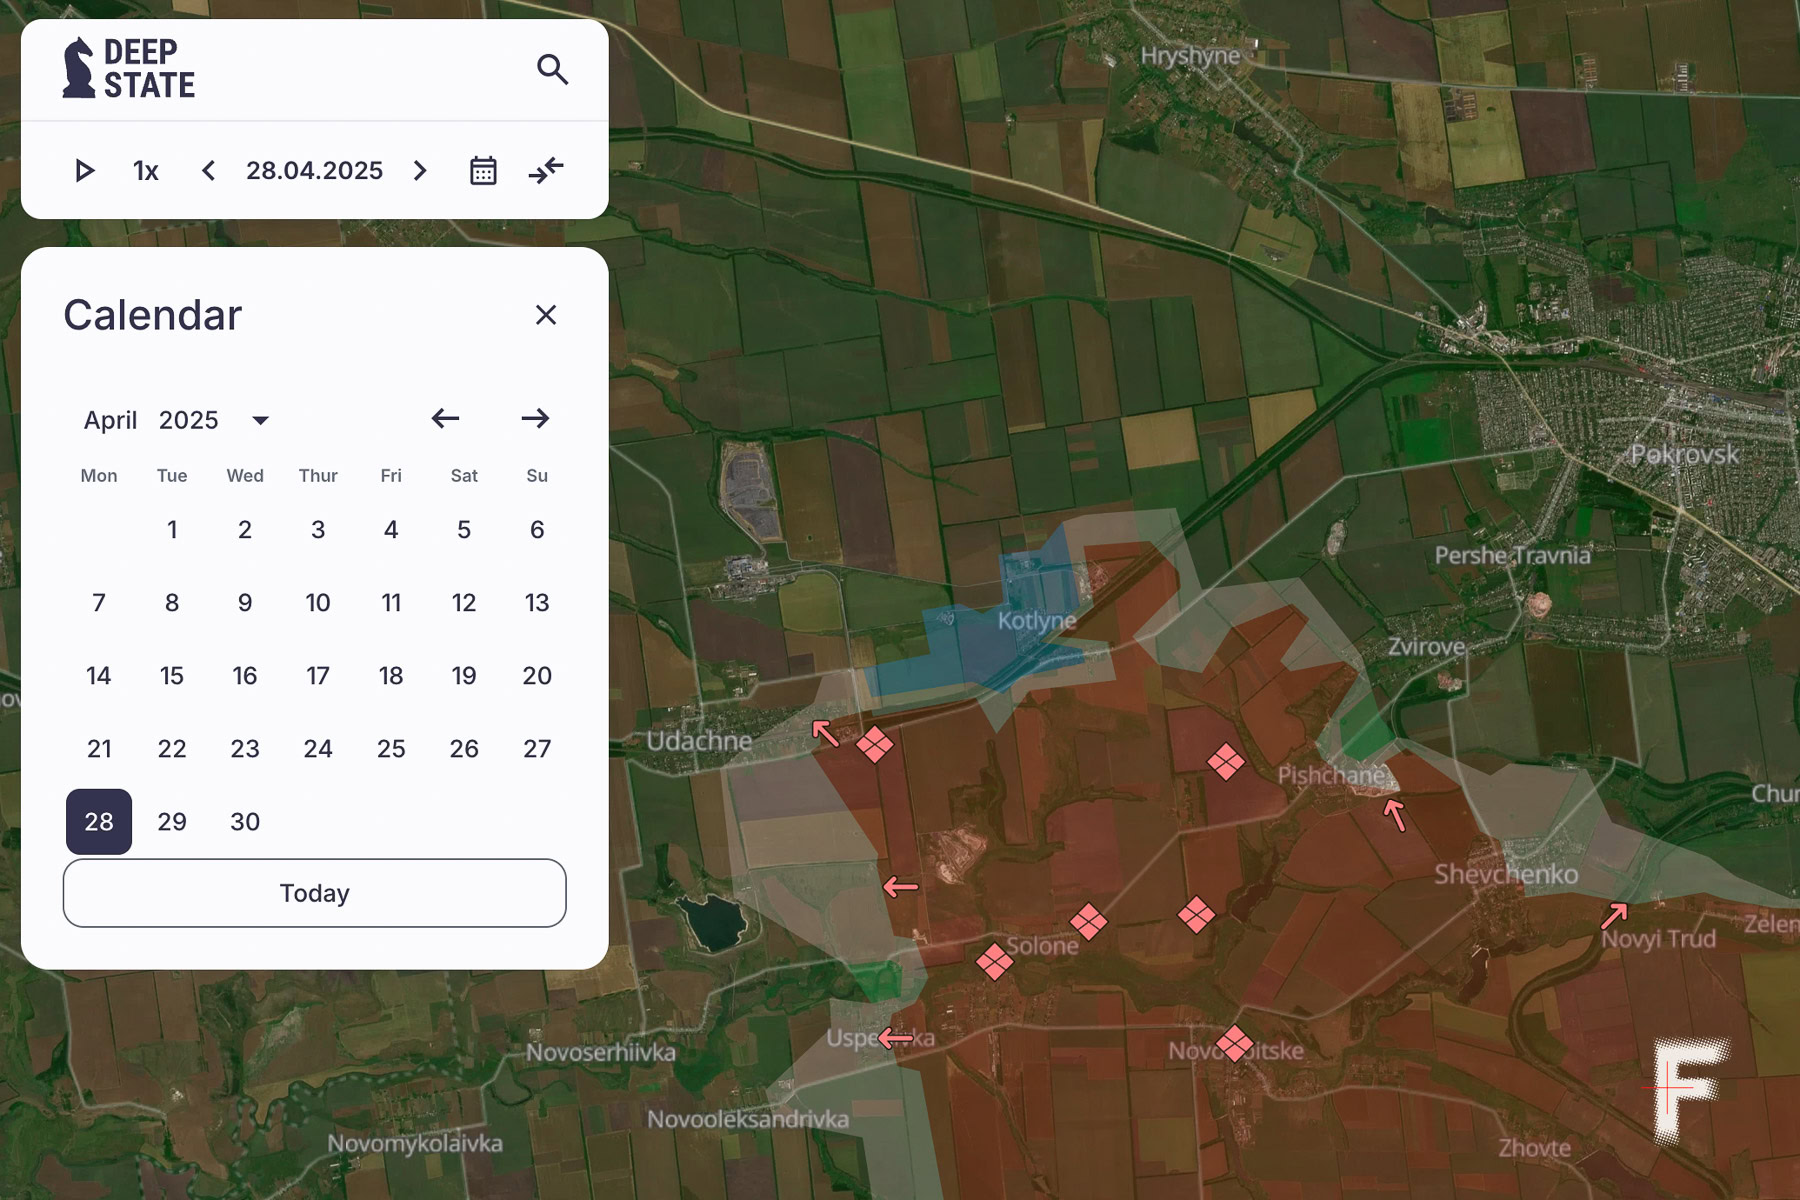The width and height of the screenshot is (1800, 1200).
Task: Start timeline playback with play button
Action: [85, 171]
